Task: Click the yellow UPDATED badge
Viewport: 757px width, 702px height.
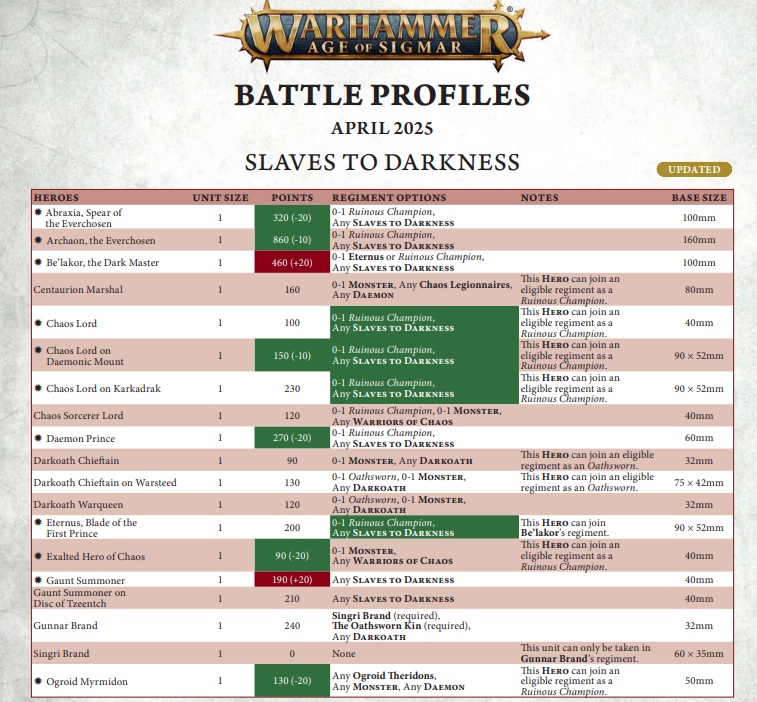Action: 694,169
